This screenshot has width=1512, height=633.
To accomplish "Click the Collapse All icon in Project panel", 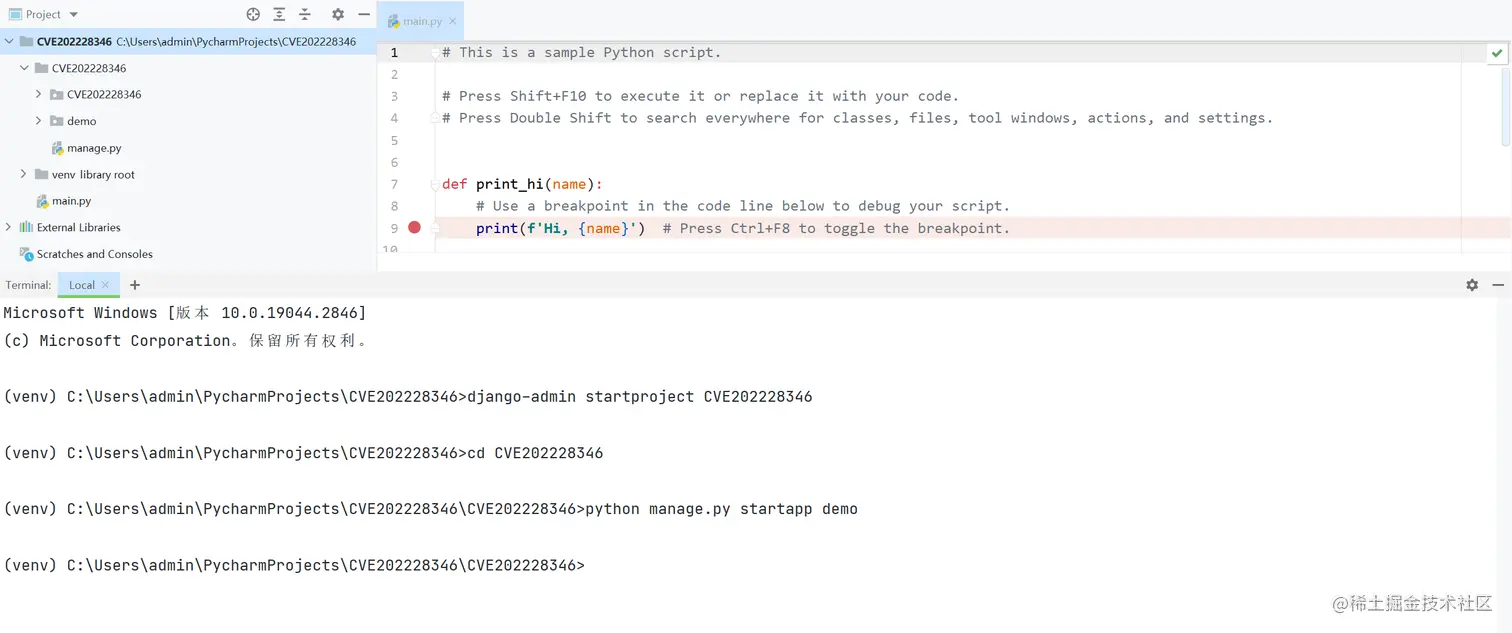I will tap(305, 14).
